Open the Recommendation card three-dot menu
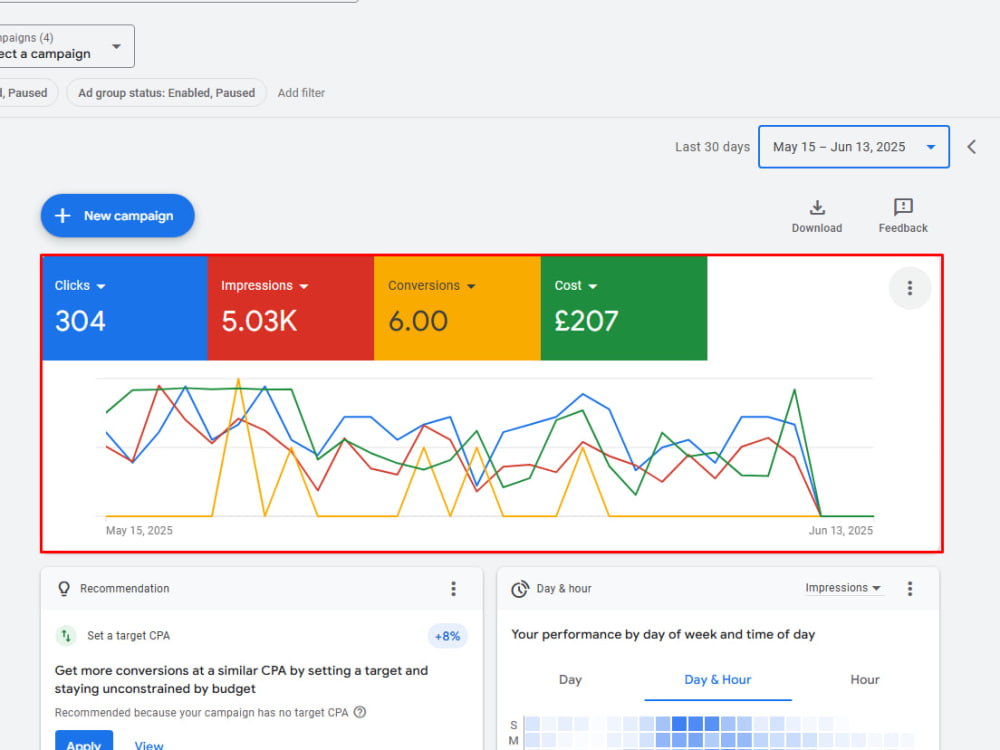Image resolution: width=1000 pixels, height=750 pixels. (x=453, y=589)
